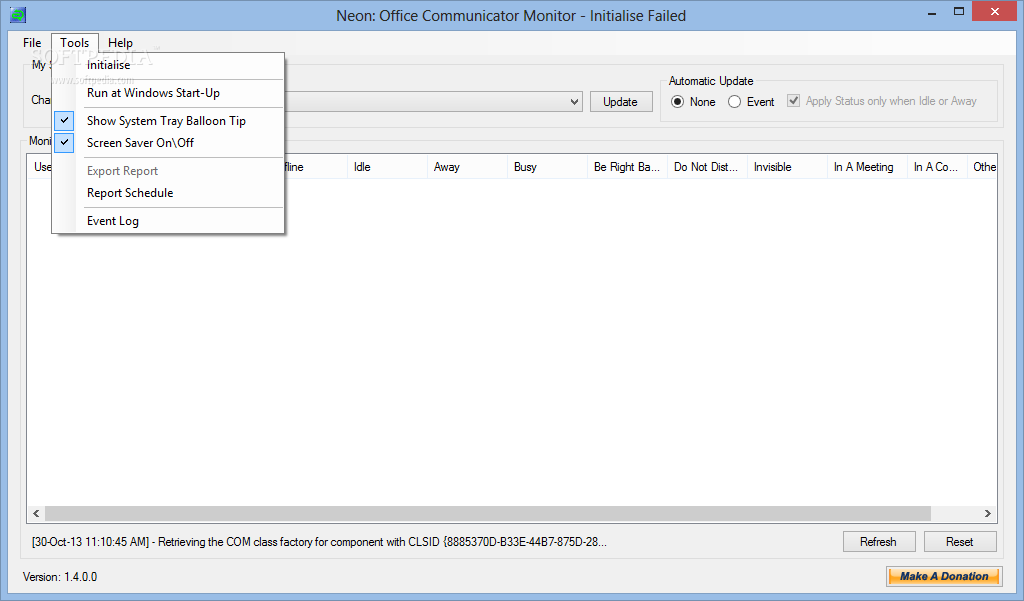Toggle Show System Tray Balloon Tip

(x=168, y=121)
